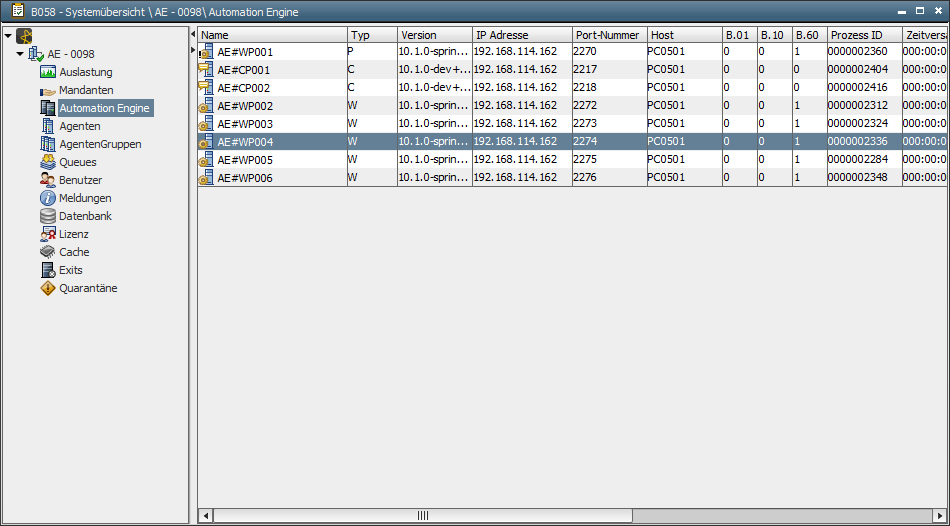Click the B.01 column header
950x526 pixels.
740,35
